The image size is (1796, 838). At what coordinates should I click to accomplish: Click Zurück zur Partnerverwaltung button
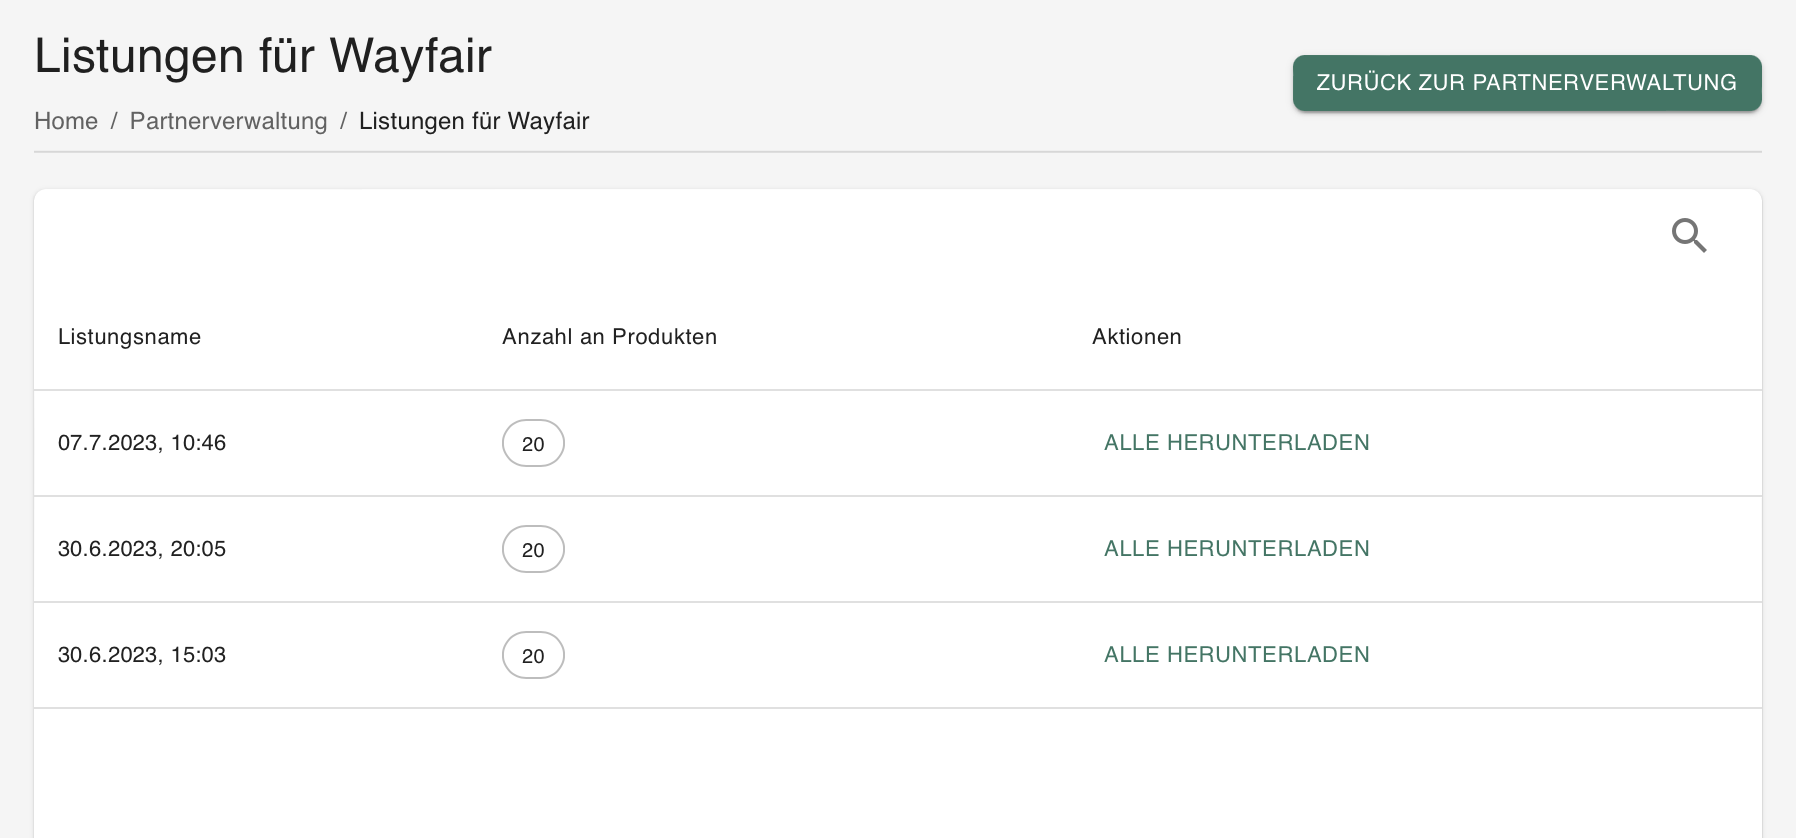click(x=1527, y=83)
